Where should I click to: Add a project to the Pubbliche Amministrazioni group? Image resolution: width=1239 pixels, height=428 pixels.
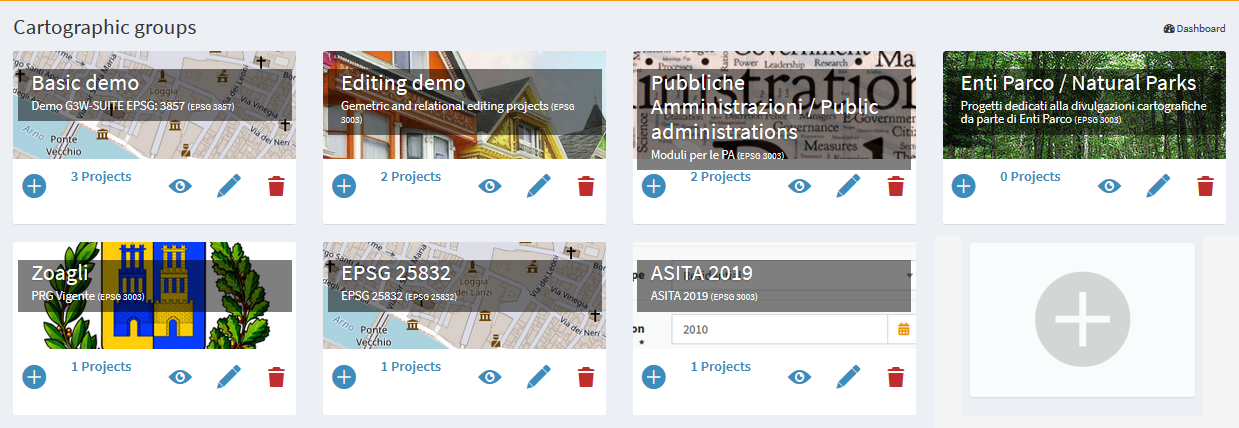pos(654,186)
